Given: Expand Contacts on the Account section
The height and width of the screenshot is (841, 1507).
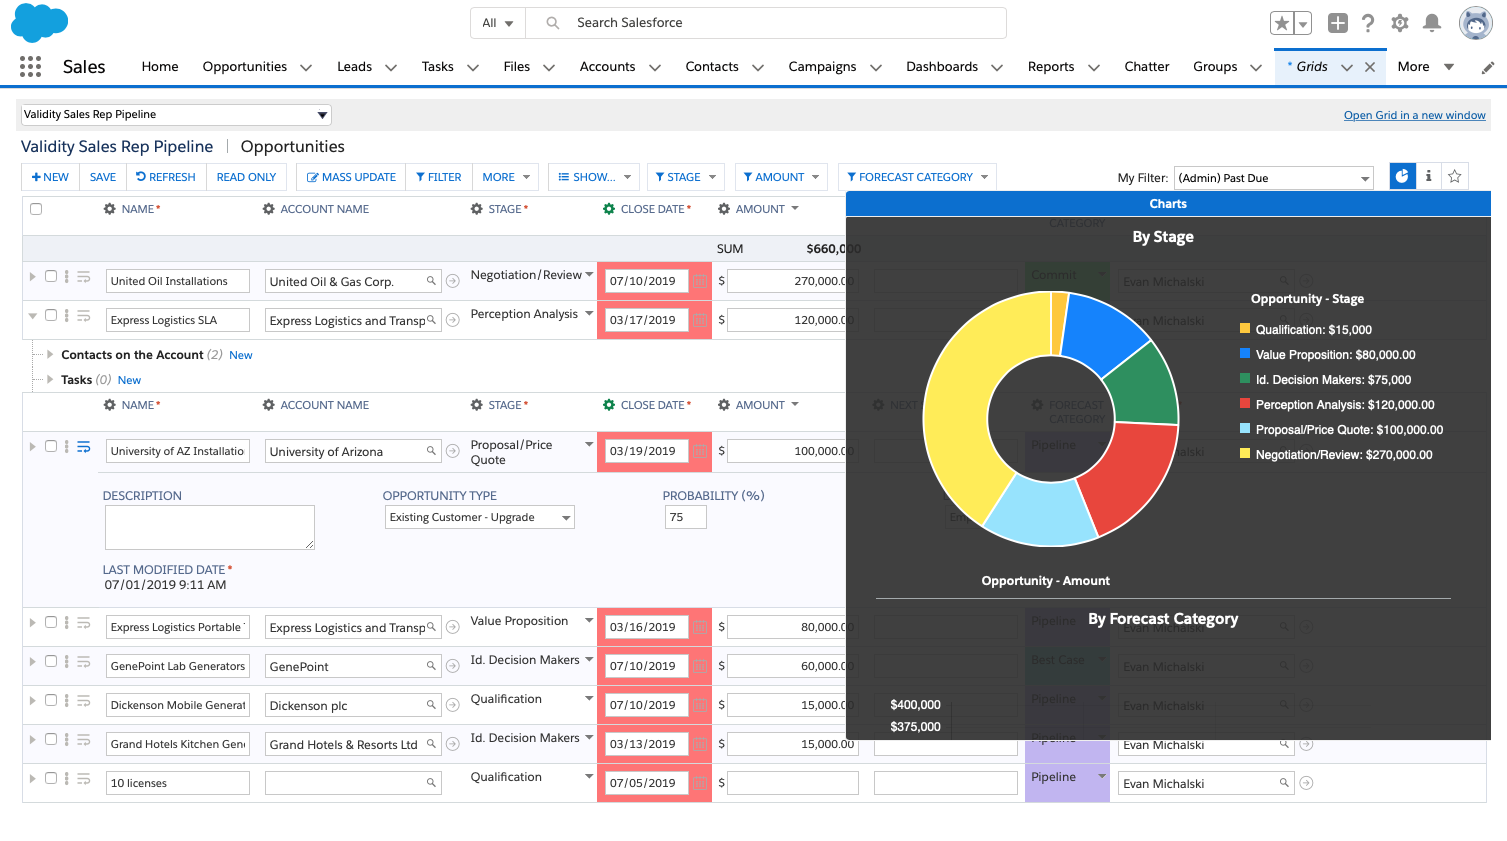Looking at the screenshot, I should (x=50, y=354).
